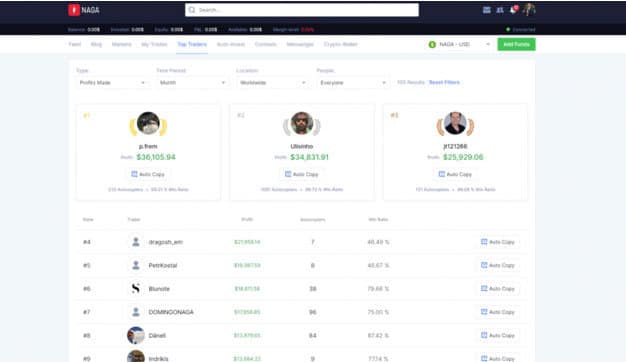Click profit value $34,831.91

(309, 157)
